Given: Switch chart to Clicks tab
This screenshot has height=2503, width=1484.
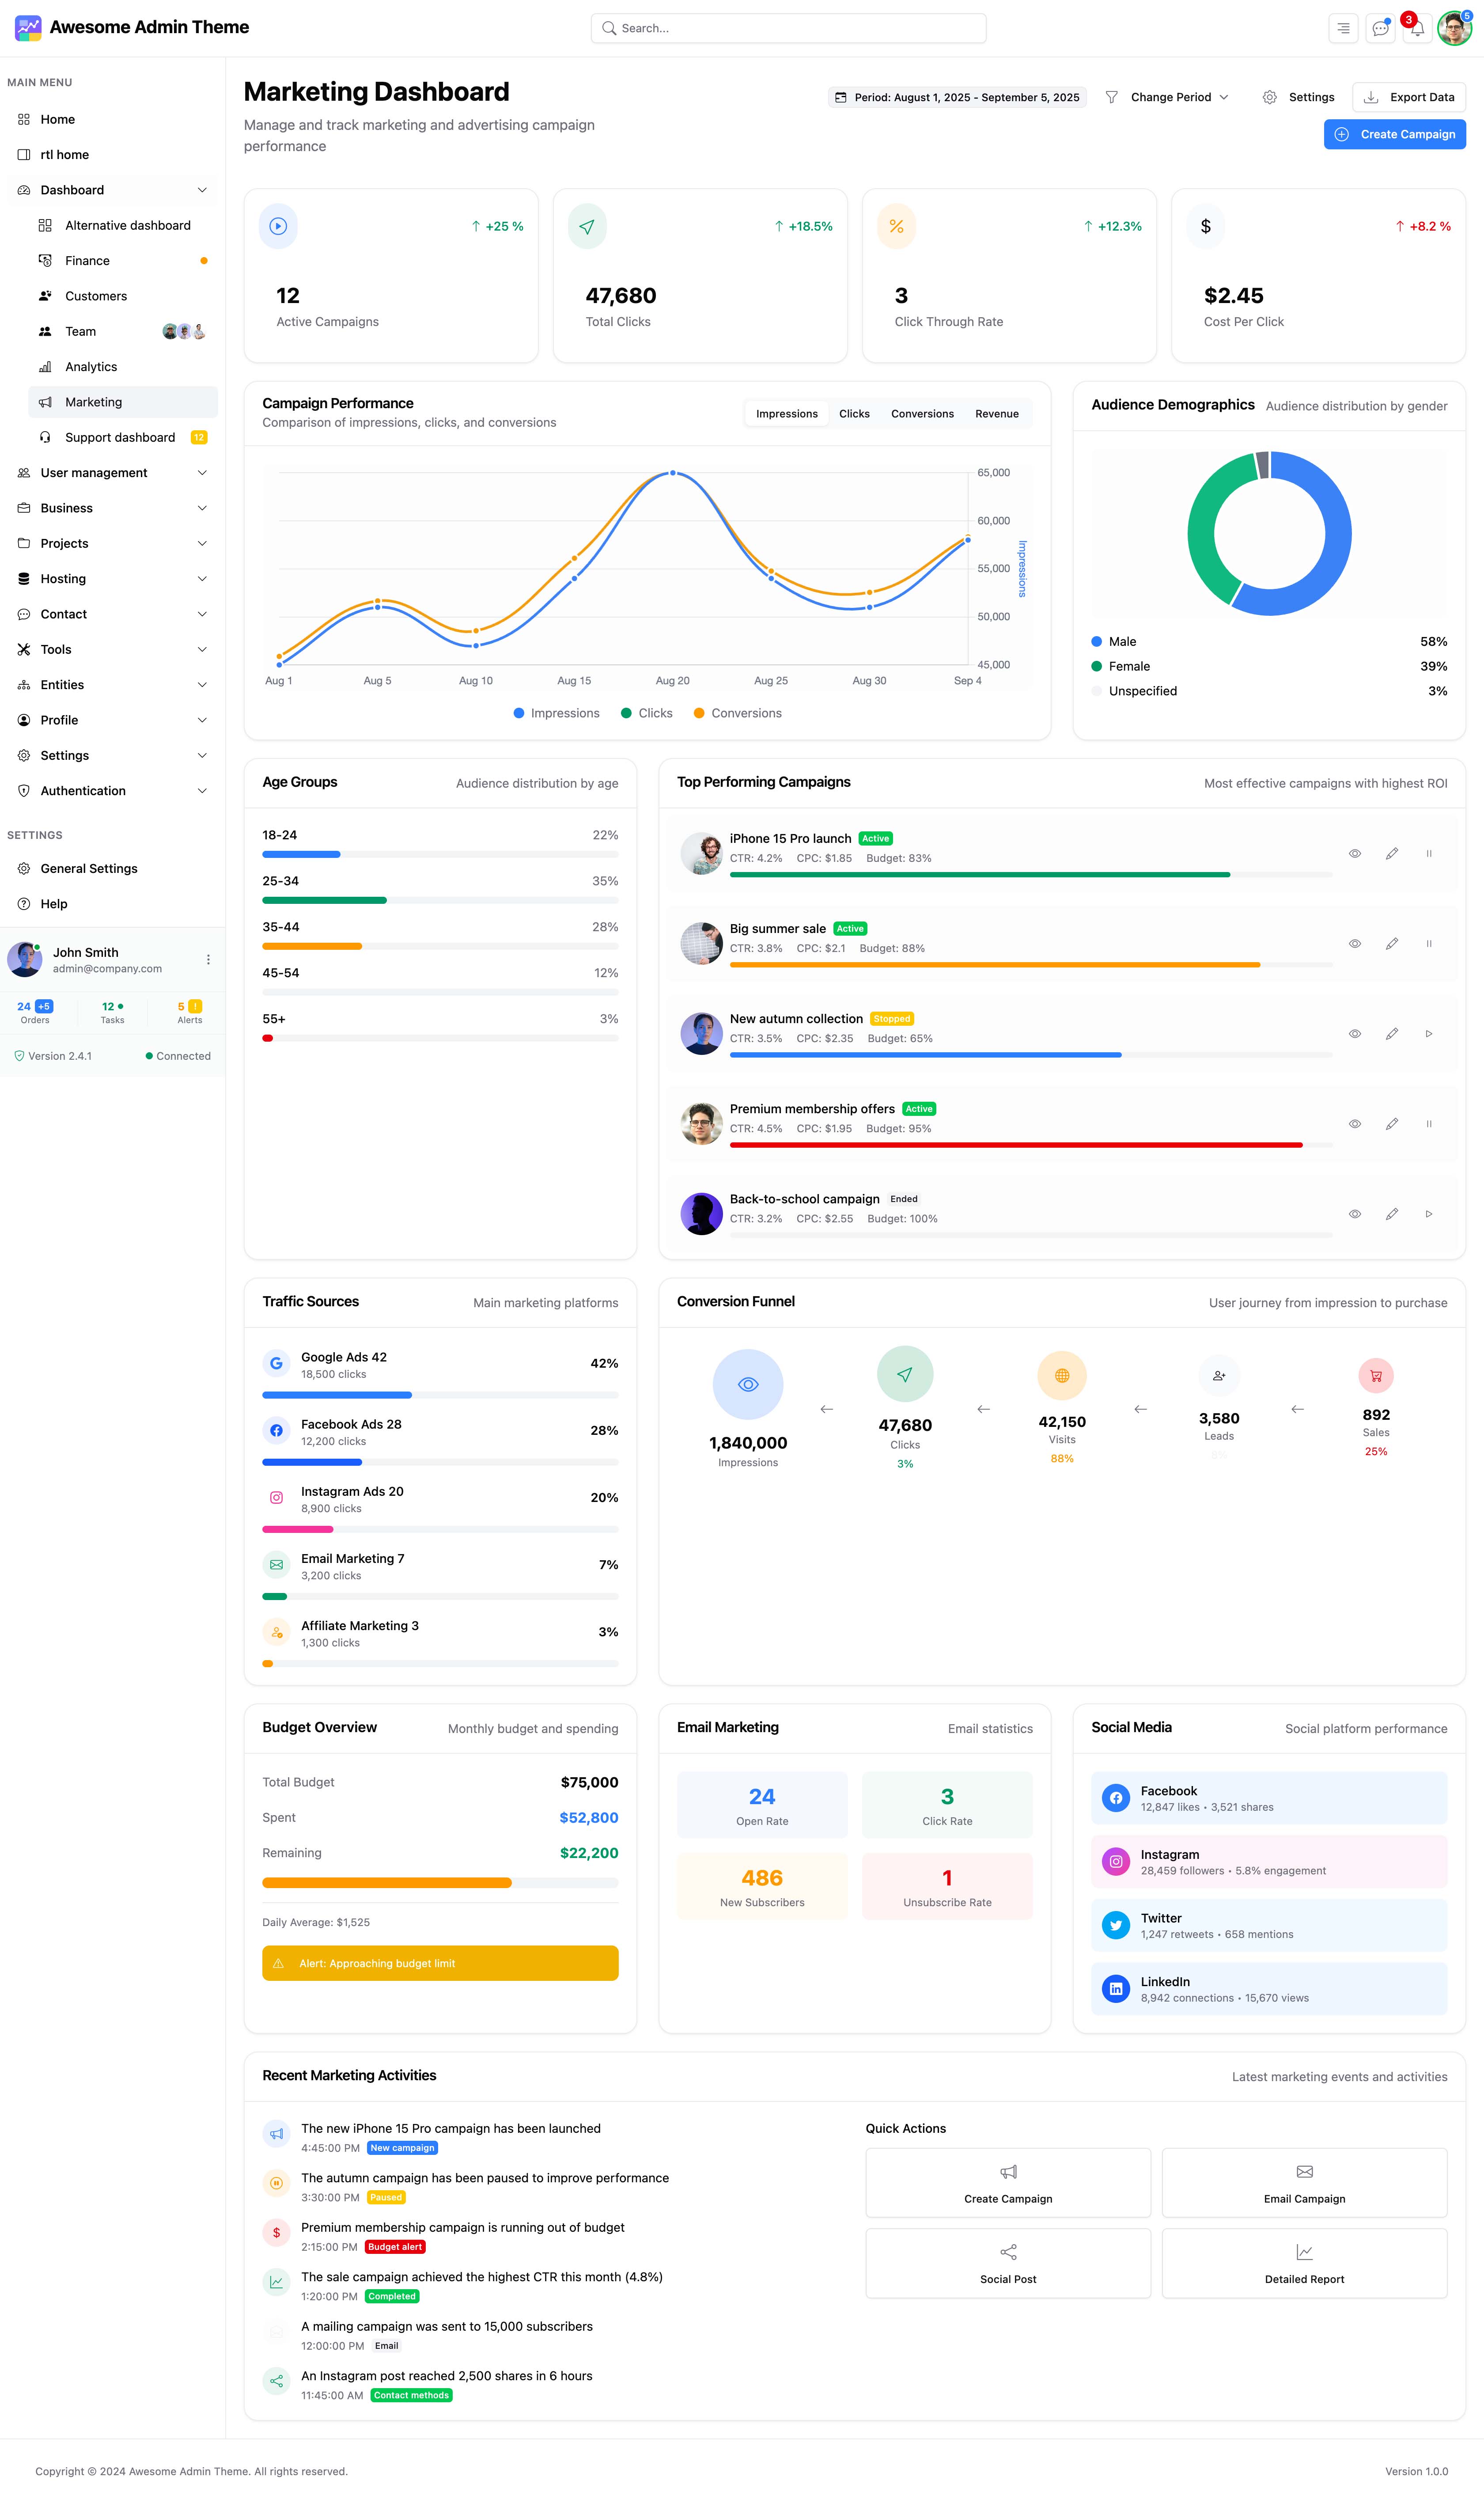Looking at the screenshot, I should pos(854,413).
